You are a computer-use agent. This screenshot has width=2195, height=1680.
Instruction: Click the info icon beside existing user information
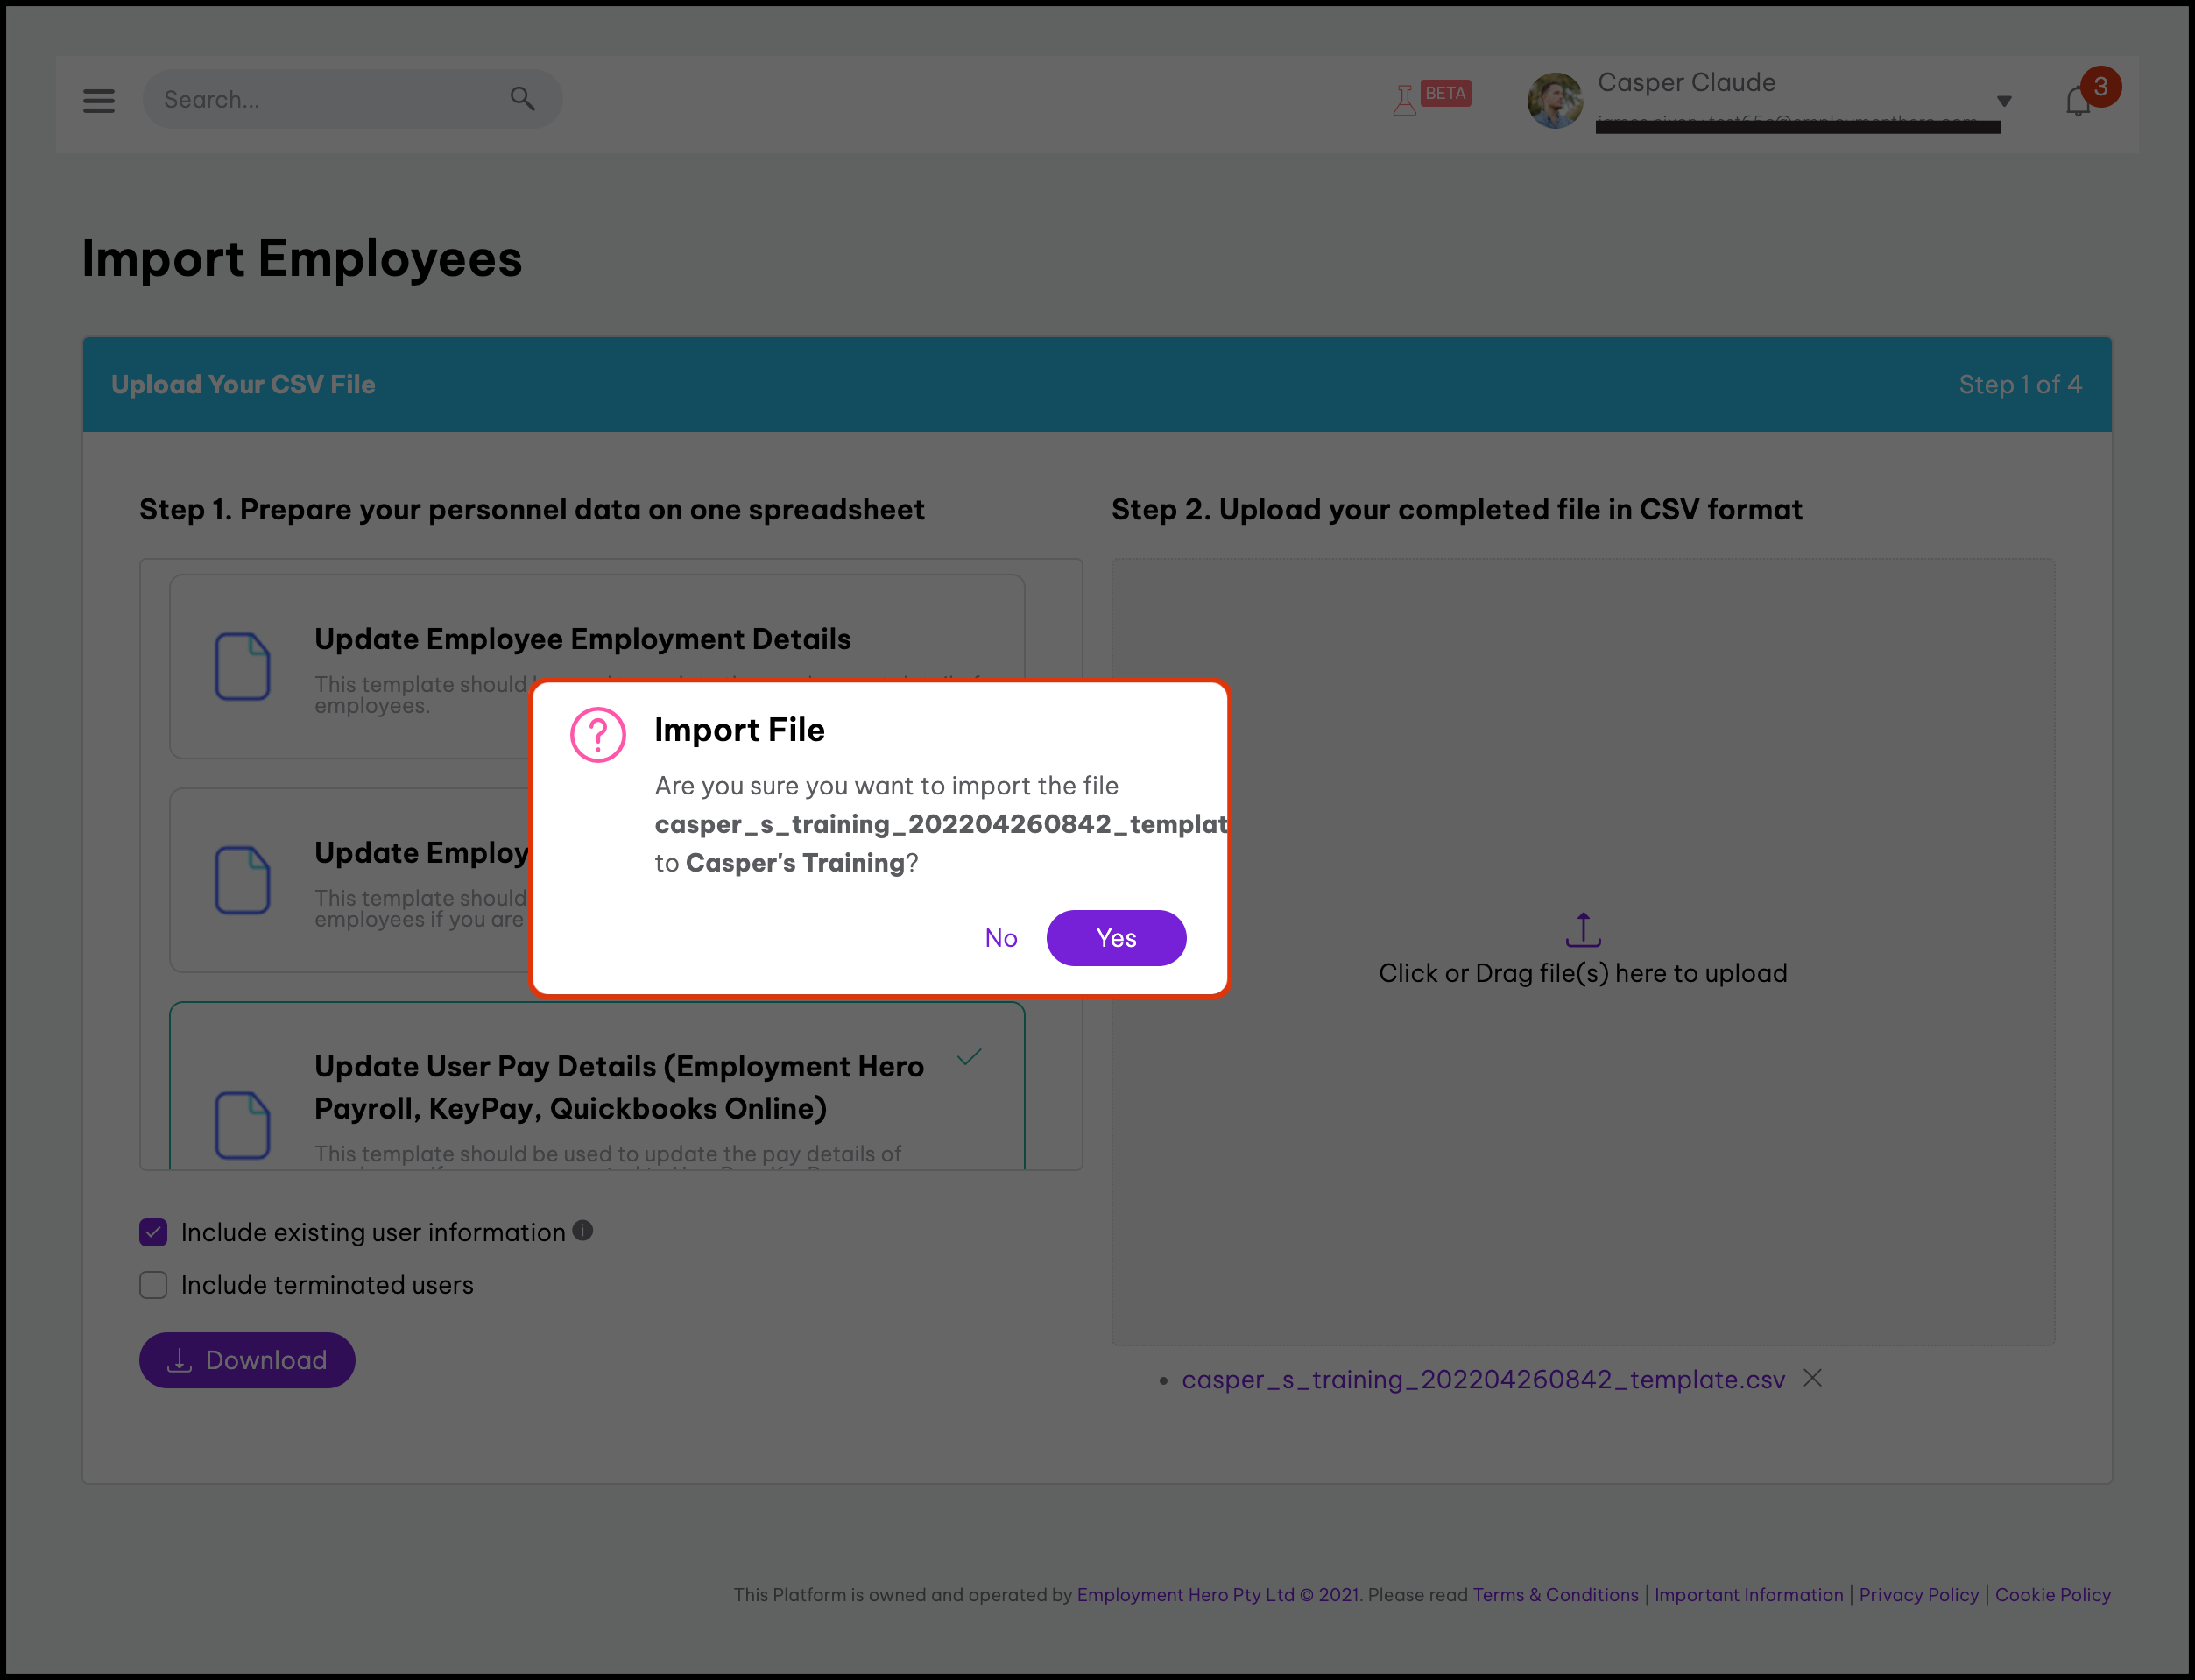583,1231
